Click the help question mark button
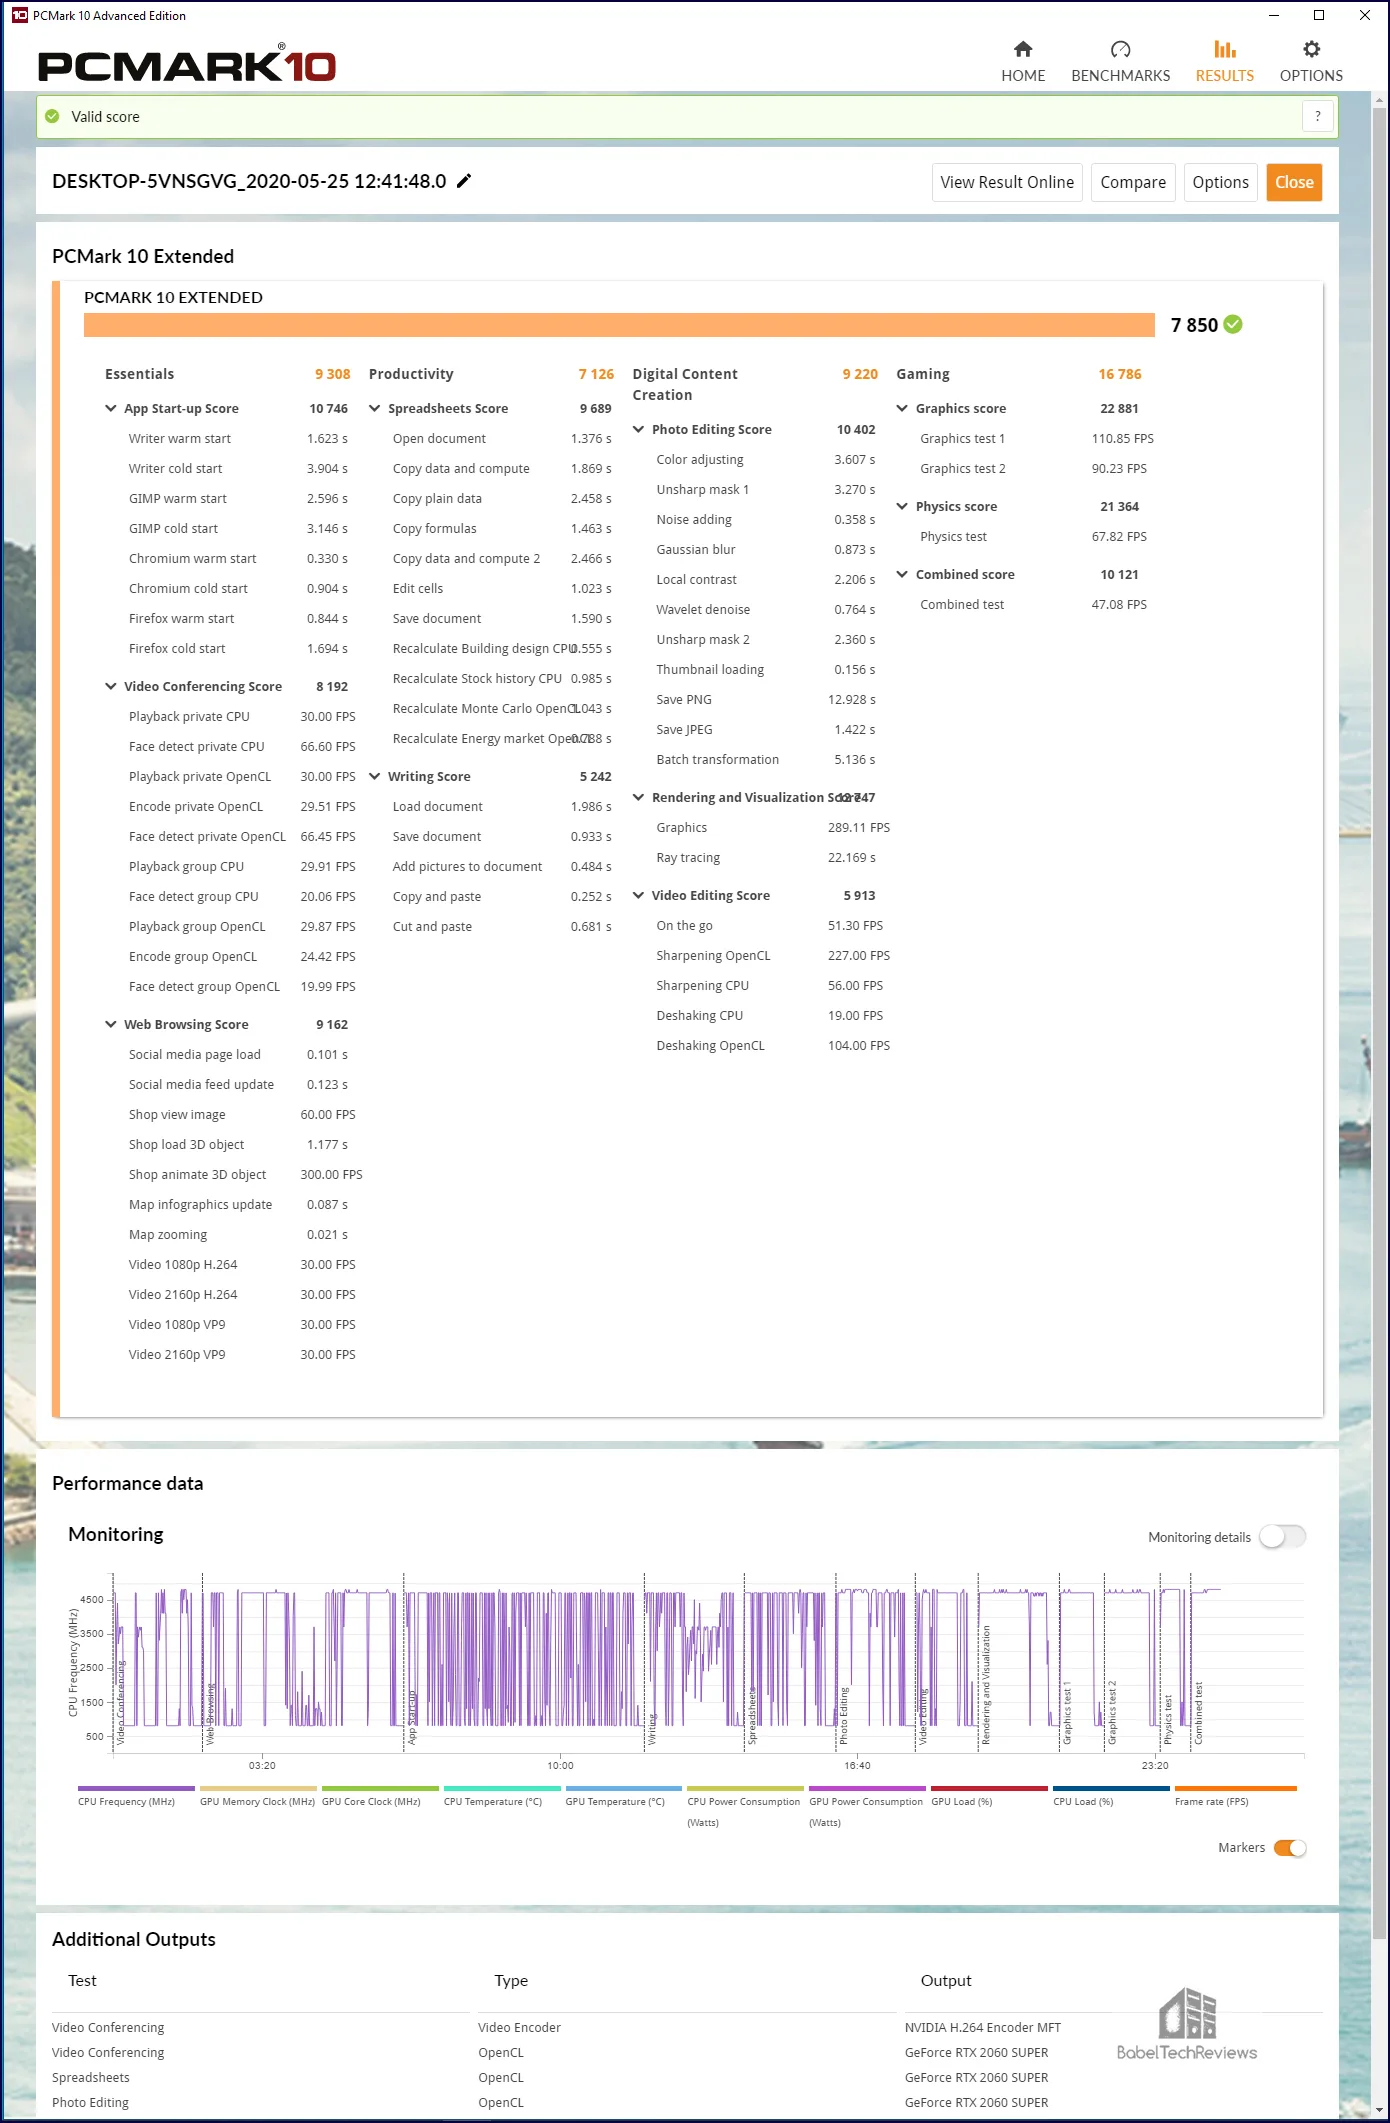Image resolution: width=1390 pixels, height=2123 pixels. click(1318, 116)
